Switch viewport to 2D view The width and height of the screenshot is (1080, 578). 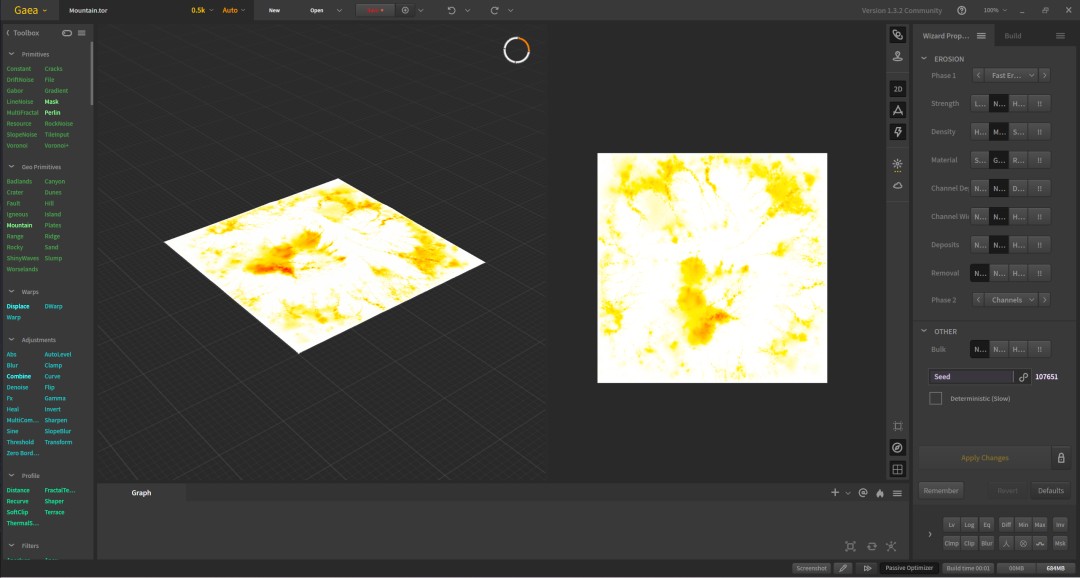coord(897,89)
